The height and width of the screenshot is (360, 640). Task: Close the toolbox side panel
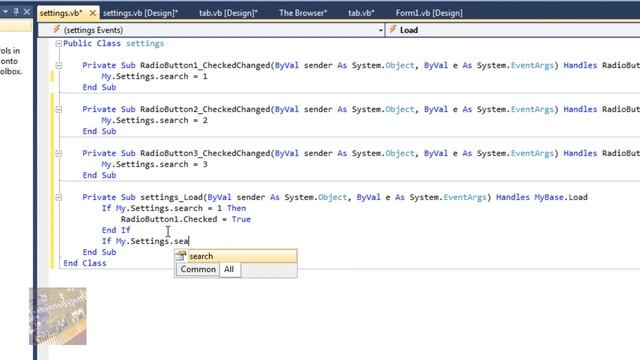click(x=27, y=11)
